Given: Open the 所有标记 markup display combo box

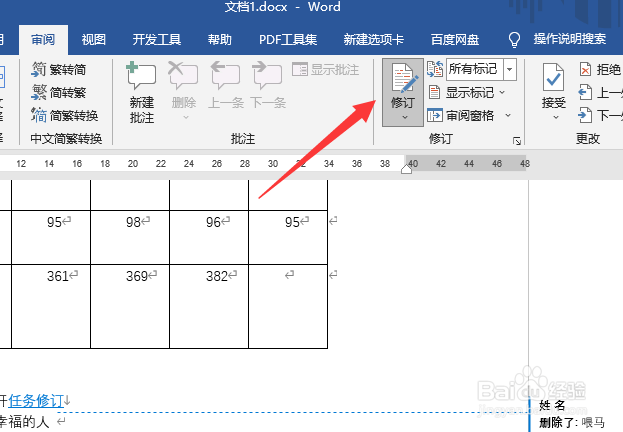Looking at the screenshot, I should click(x=481, y=70).
